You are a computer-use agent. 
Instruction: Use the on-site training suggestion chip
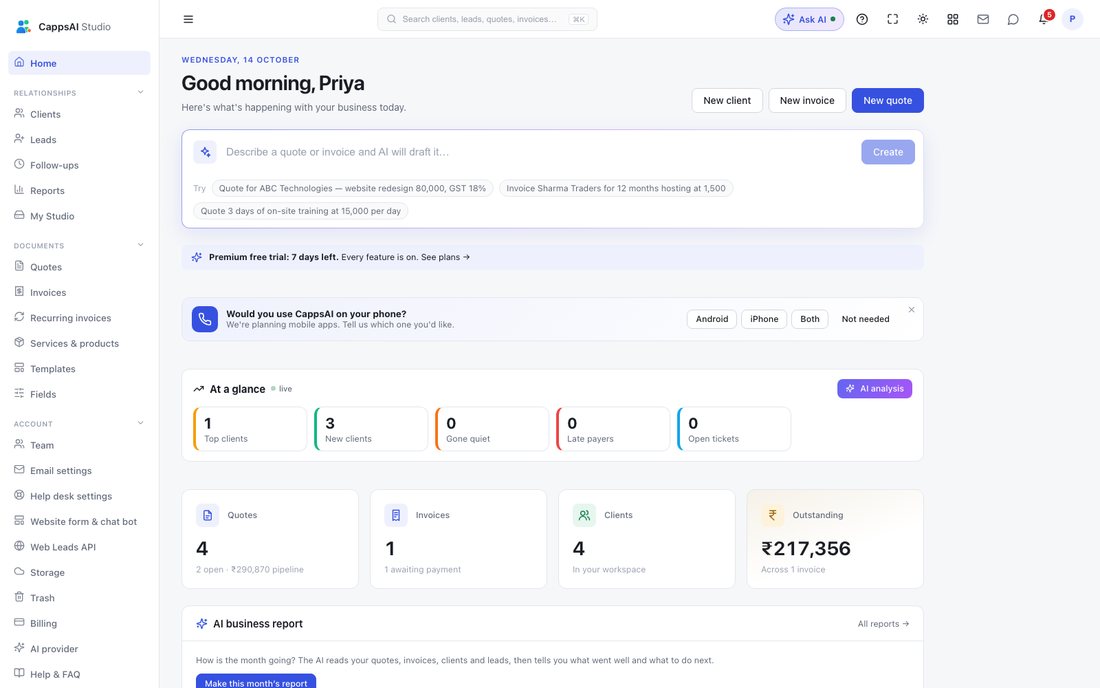(300, 211)
